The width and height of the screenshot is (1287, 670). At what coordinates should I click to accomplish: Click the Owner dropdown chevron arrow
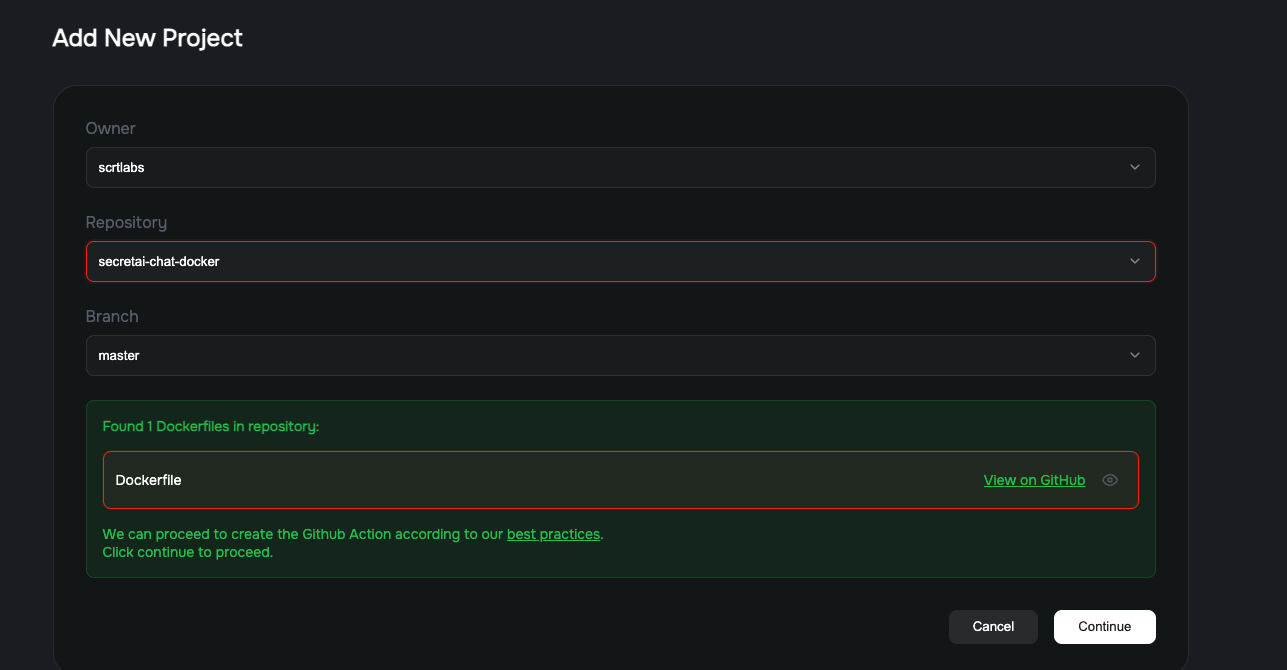pos(1135,167)
